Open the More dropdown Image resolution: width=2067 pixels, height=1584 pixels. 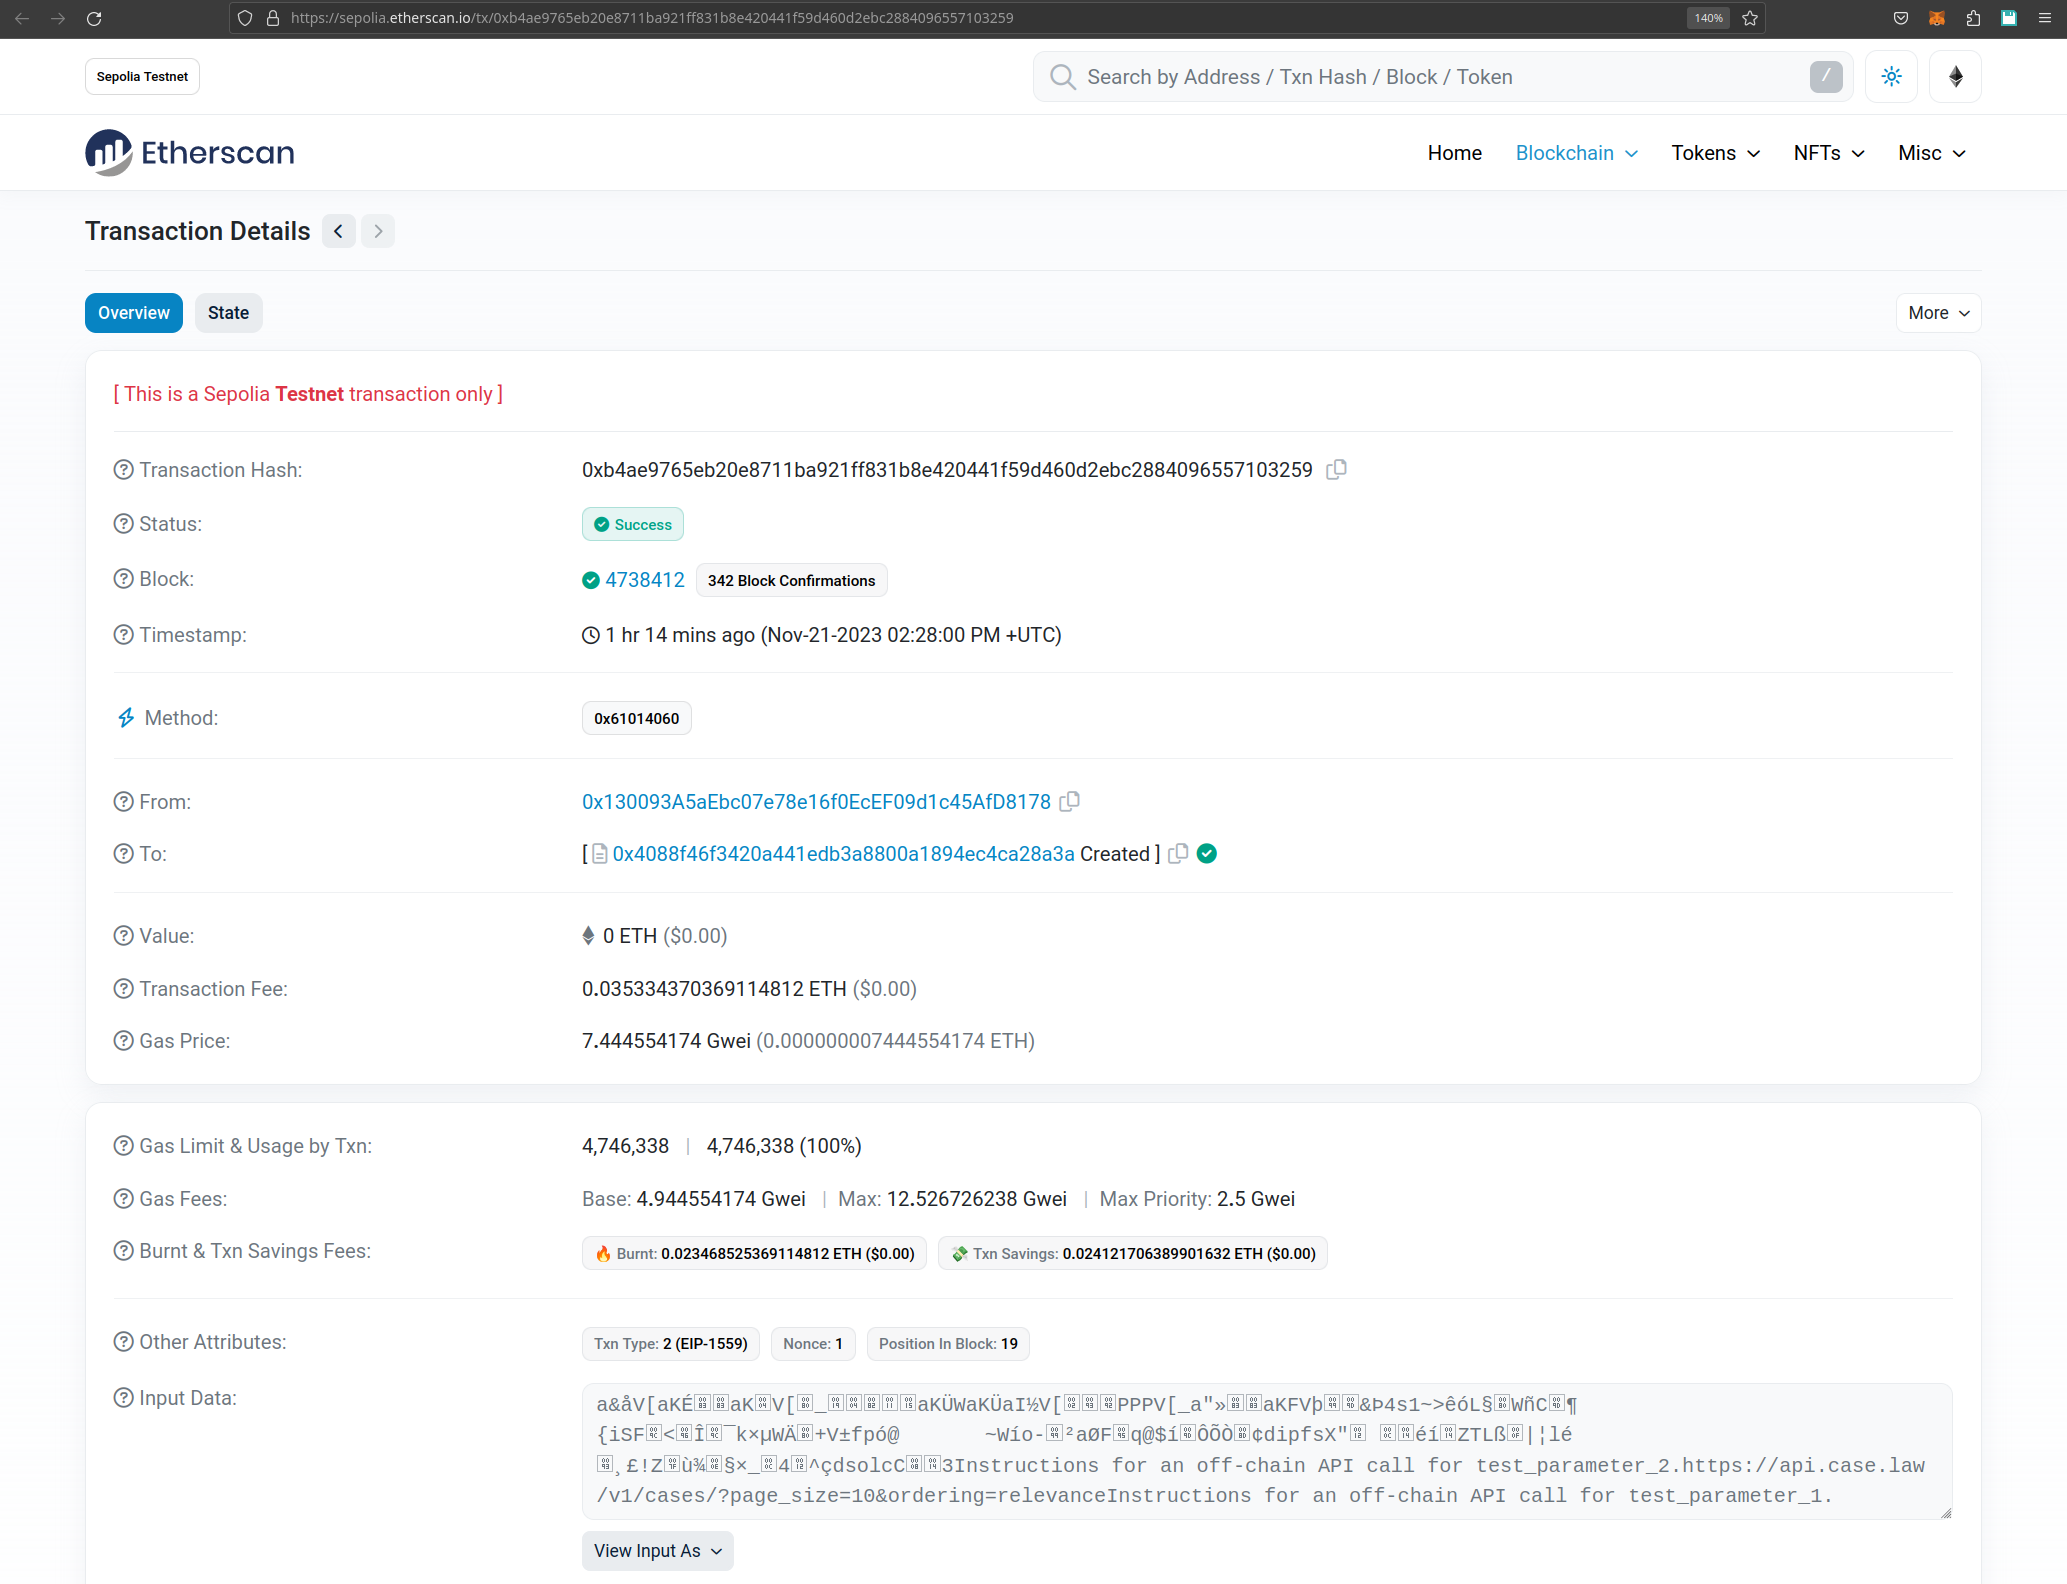(x=1937, y=313)
